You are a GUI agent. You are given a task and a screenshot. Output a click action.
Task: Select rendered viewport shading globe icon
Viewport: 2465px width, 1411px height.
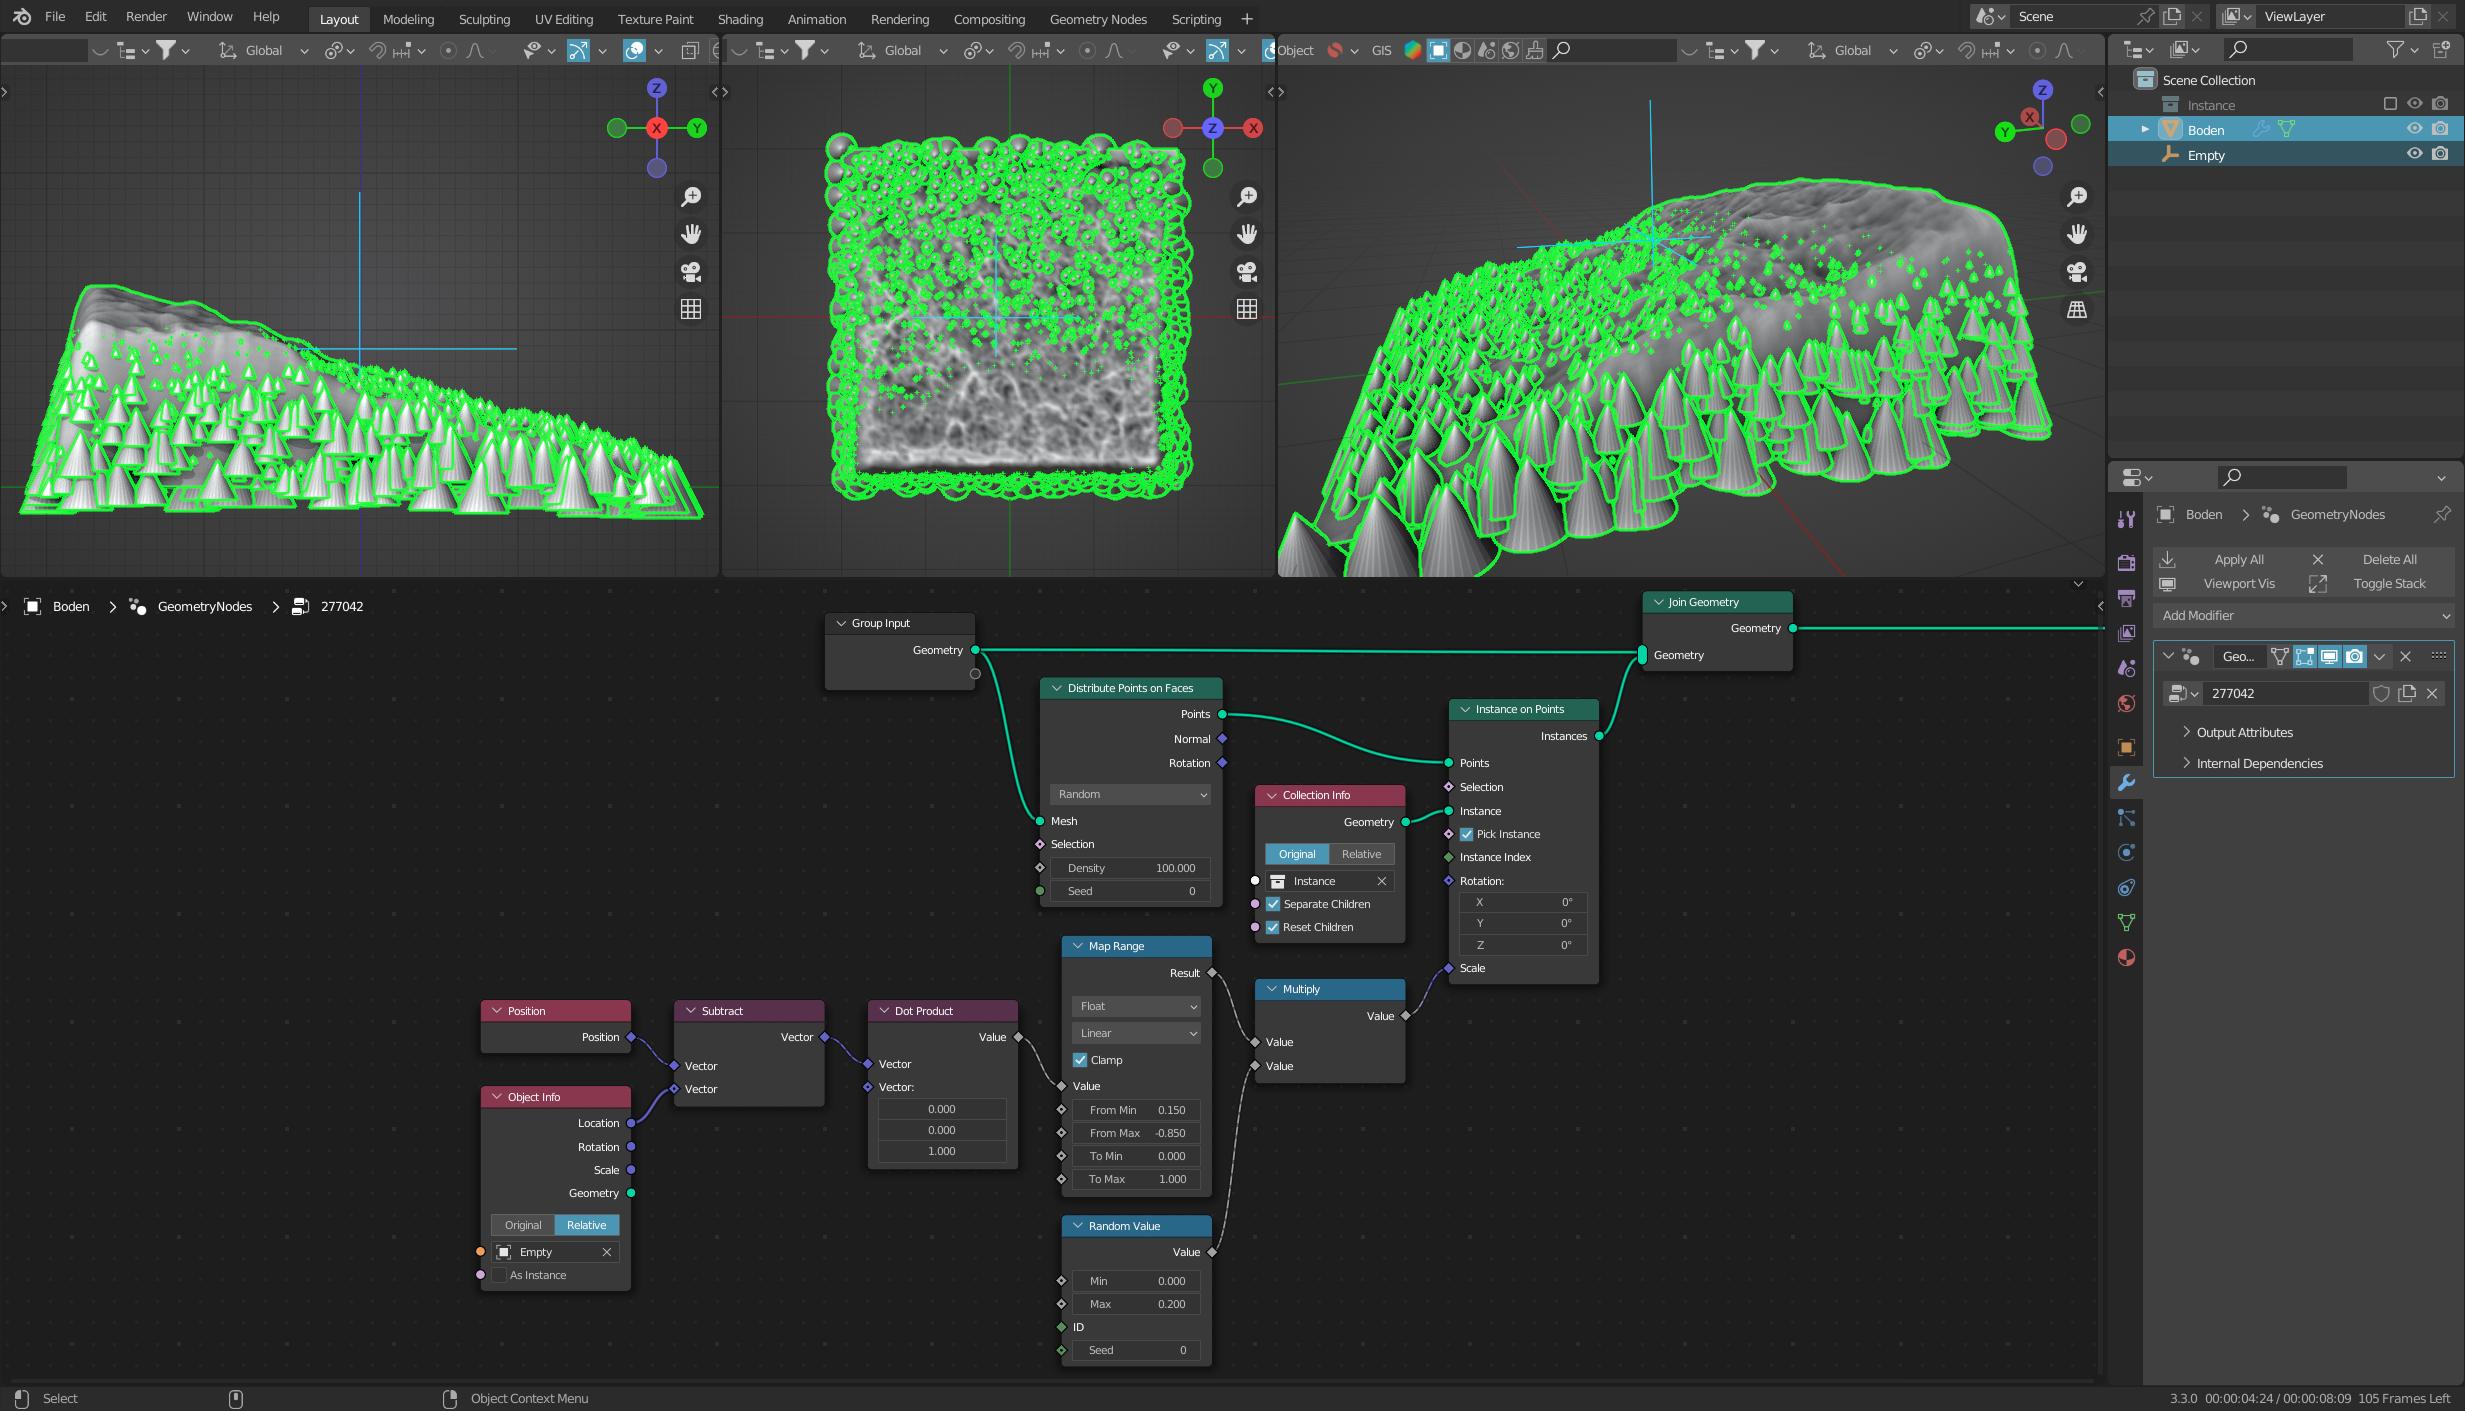tap(1510, 50)
